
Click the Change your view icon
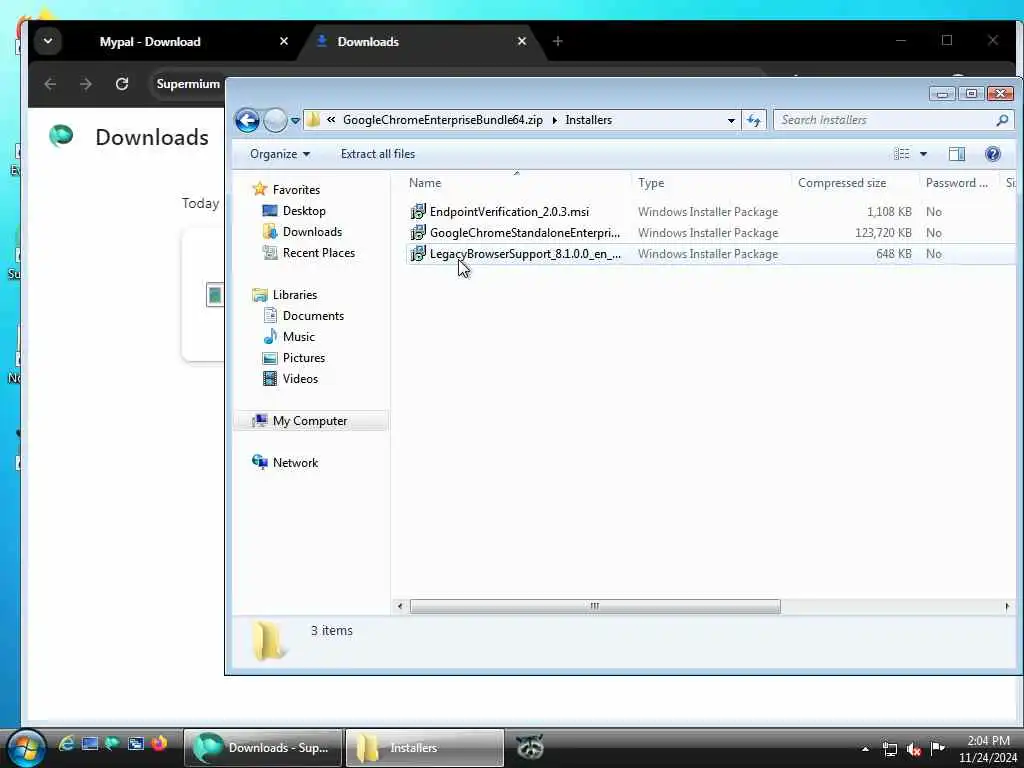tap(902, 154)
